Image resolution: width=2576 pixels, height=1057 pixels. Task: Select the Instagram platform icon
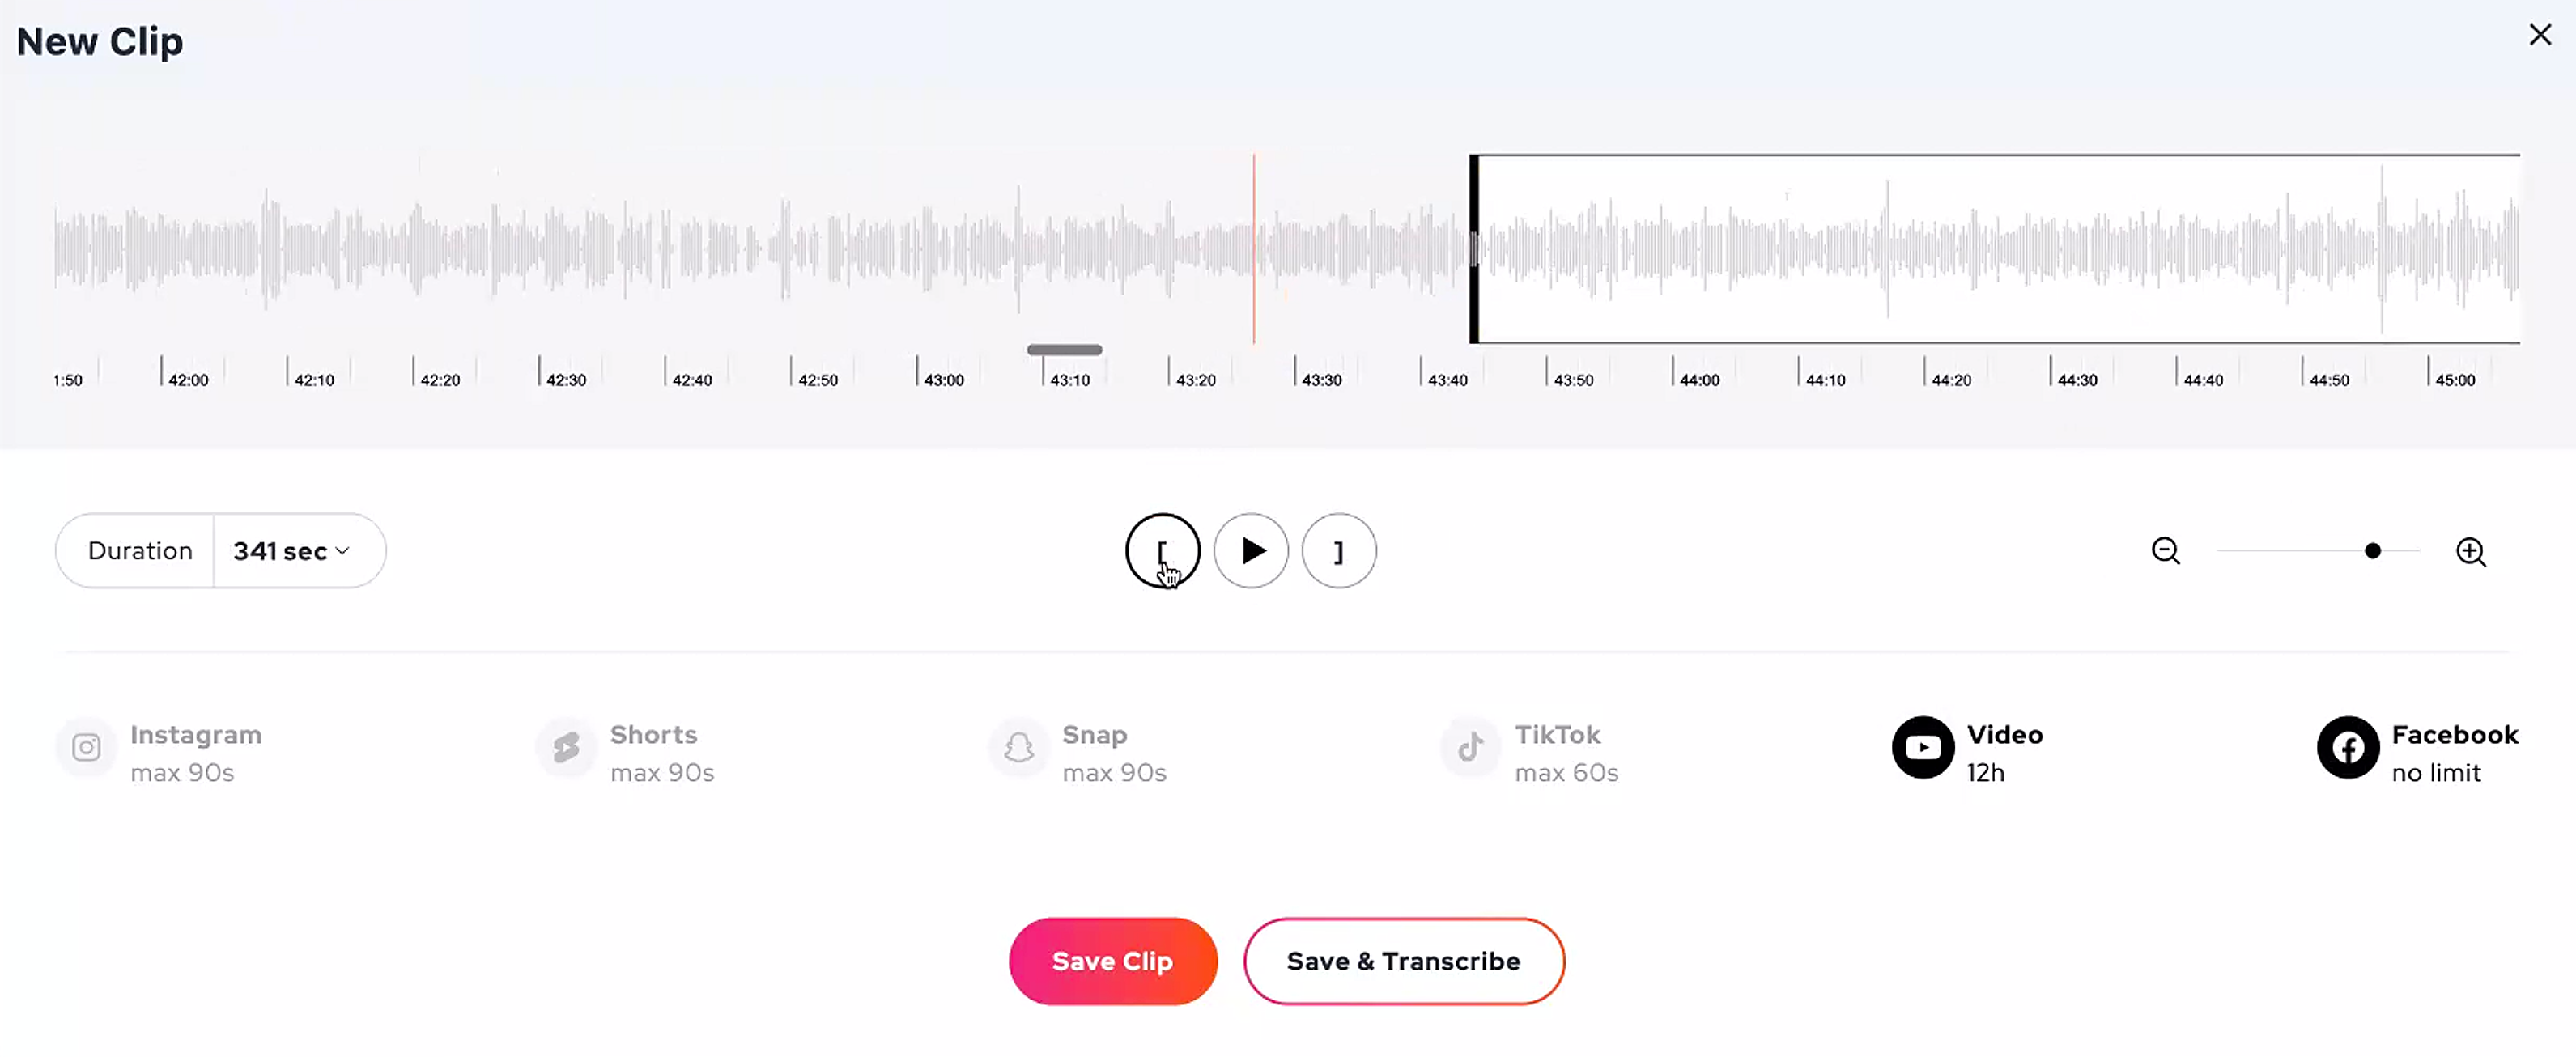(86, 747)
